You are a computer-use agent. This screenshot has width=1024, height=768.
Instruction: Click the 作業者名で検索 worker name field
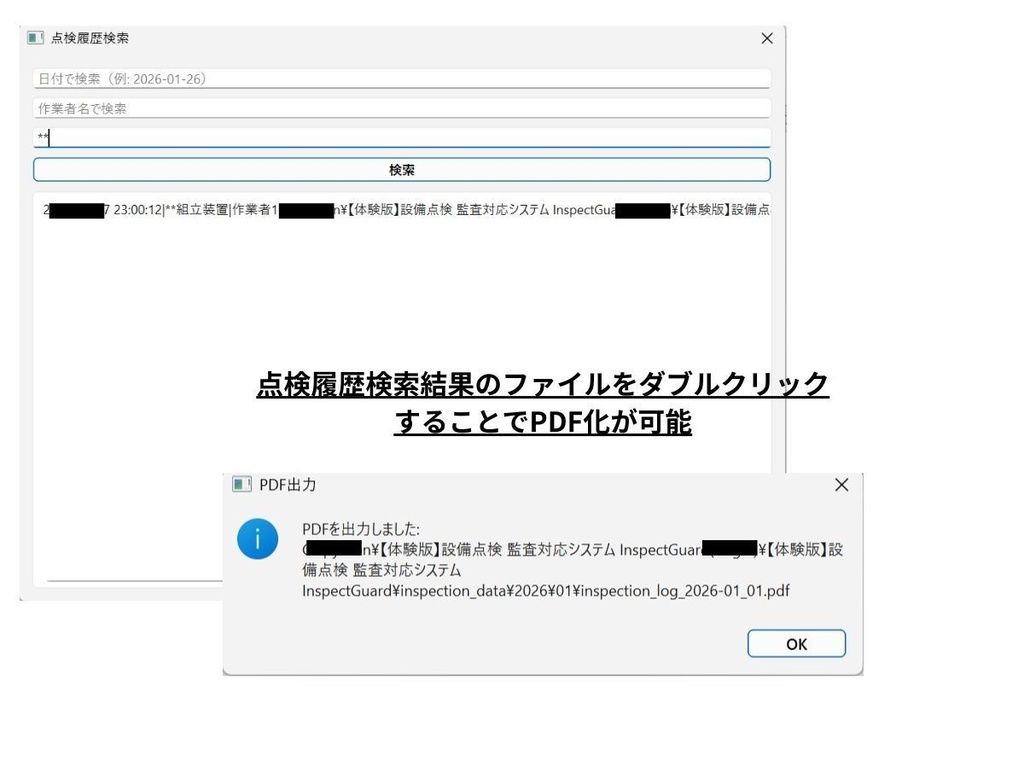[x=400, y=108]
